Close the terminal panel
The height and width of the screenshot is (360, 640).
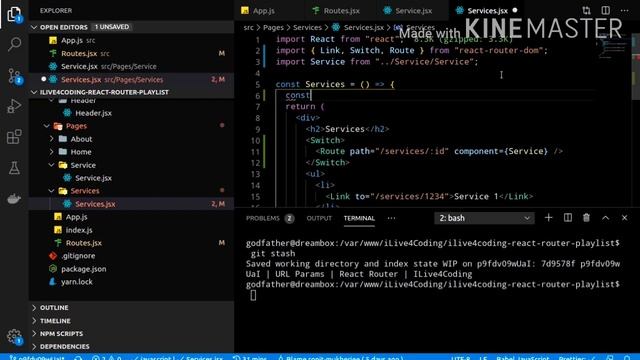(x=624, y=218)
